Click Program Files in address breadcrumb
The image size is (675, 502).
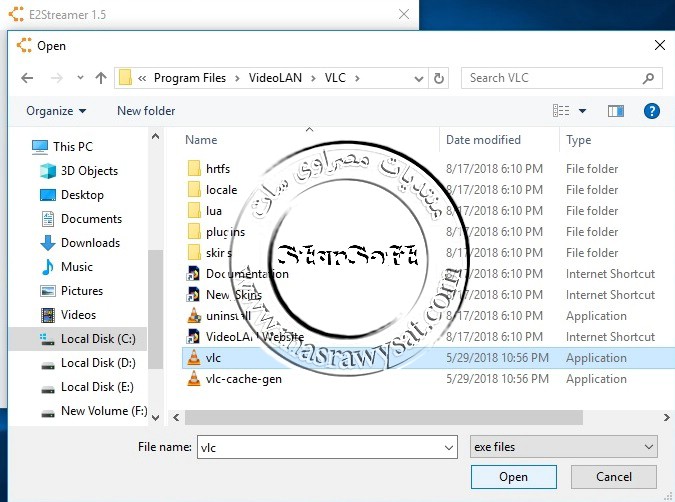pyautogui.click(x=190, y=78)
